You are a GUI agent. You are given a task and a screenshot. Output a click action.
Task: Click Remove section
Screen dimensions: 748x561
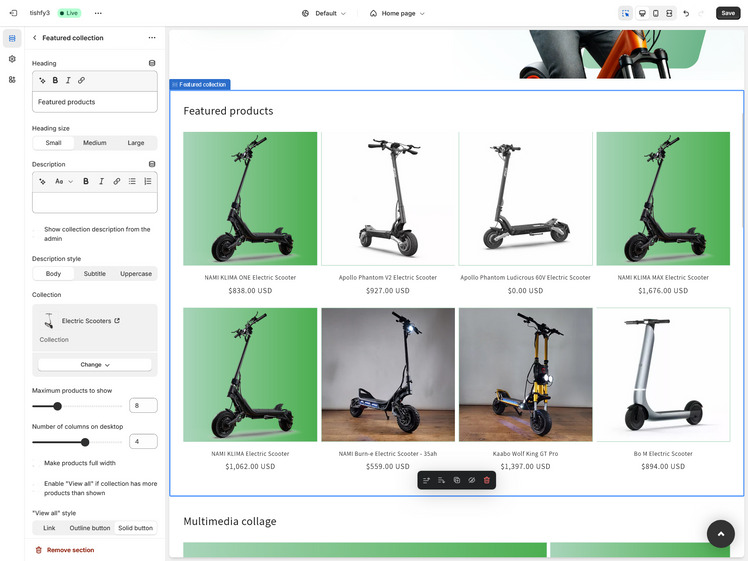pyautogui.click(x=65, y=550)
